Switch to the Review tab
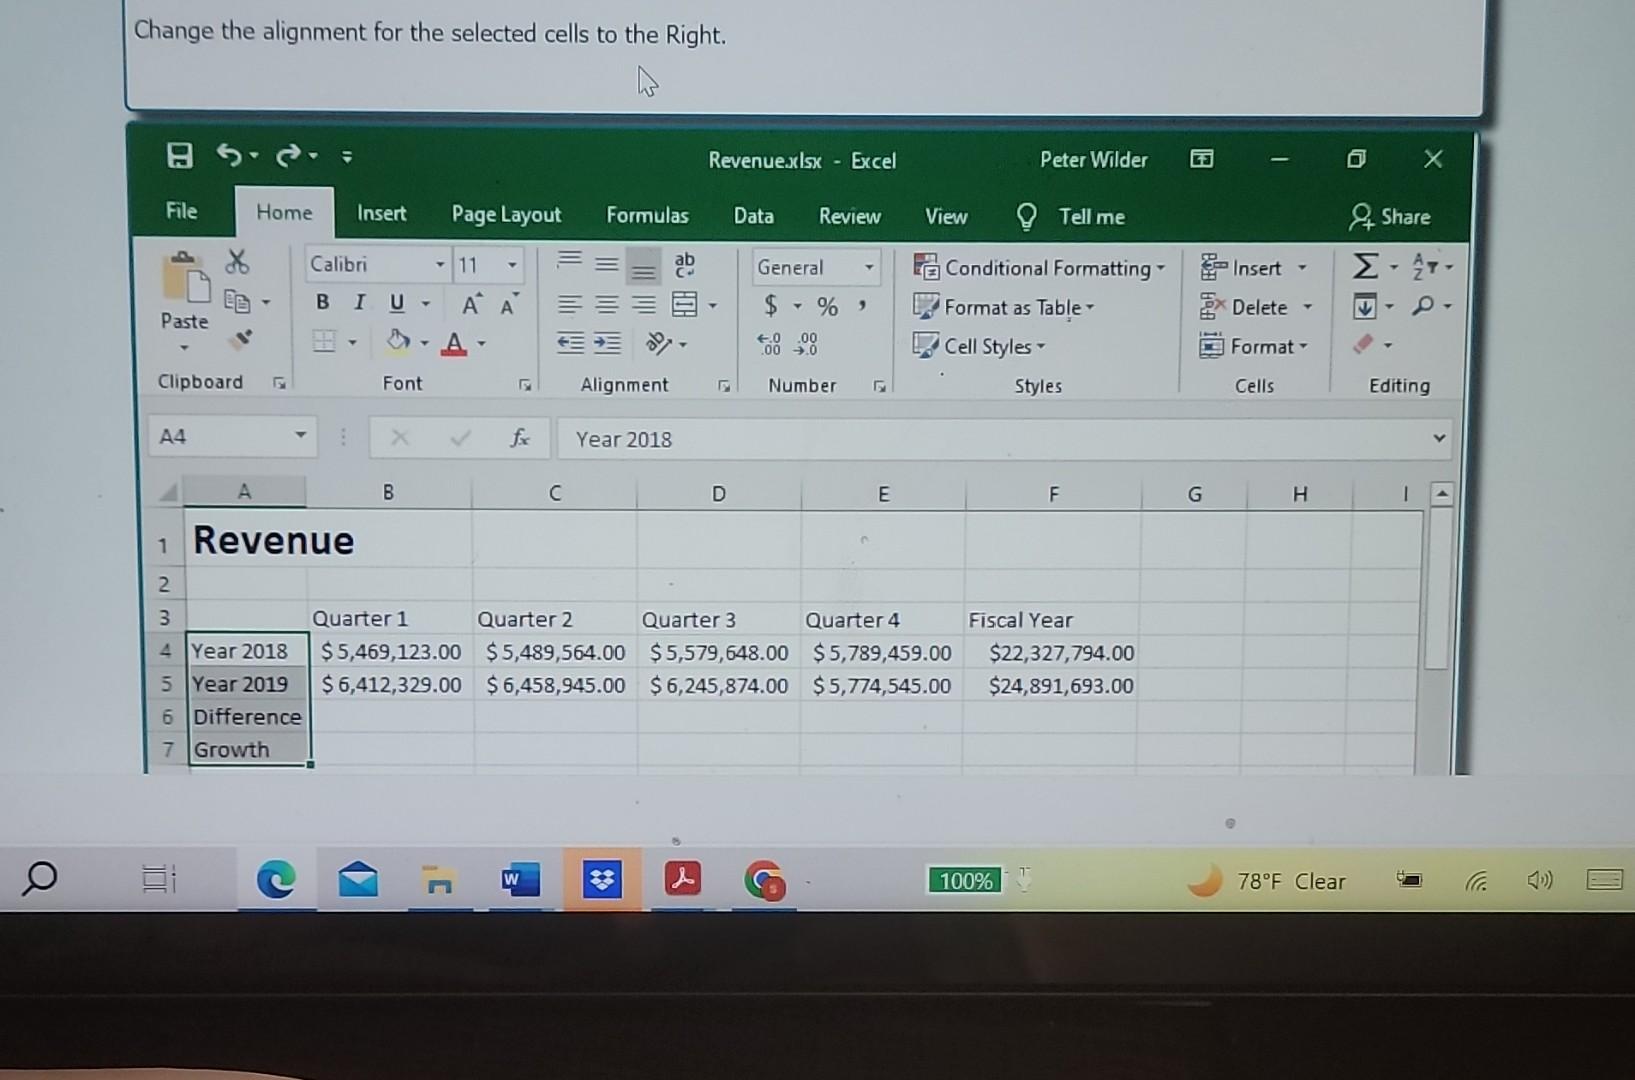Viewport: 1635px width, 1080px height. (849, 216)
